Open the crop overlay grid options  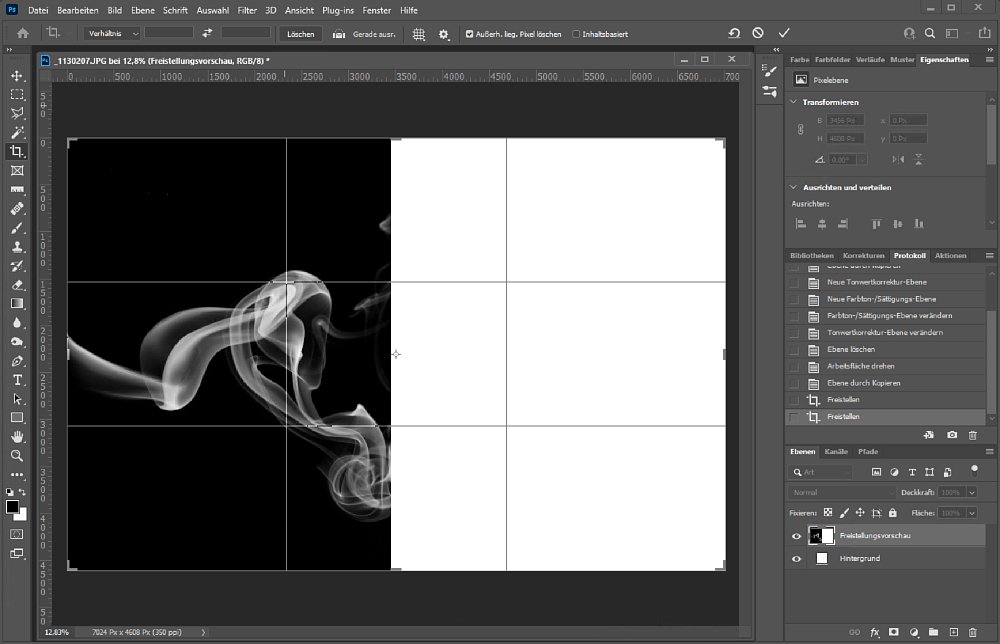point(418,34)
